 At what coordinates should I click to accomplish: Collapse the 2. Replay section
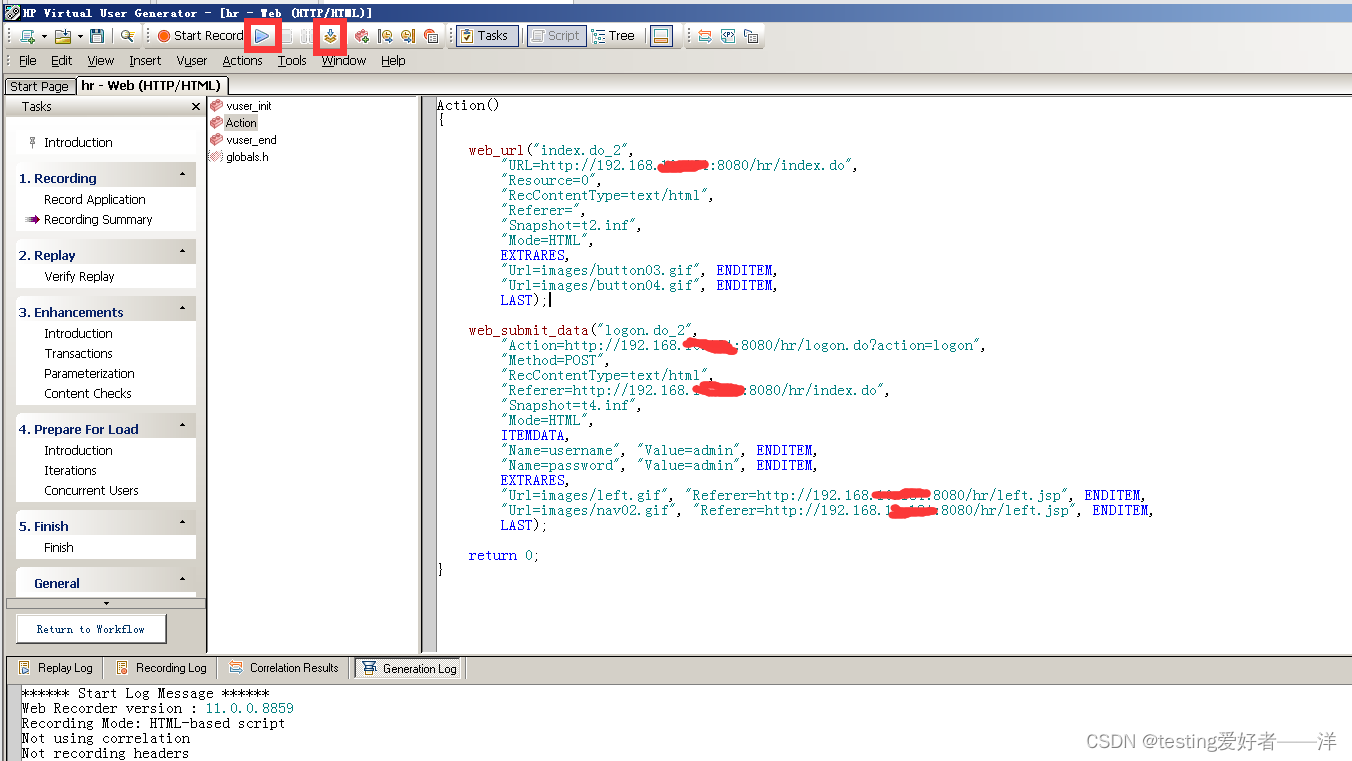(x=183, y=251)
